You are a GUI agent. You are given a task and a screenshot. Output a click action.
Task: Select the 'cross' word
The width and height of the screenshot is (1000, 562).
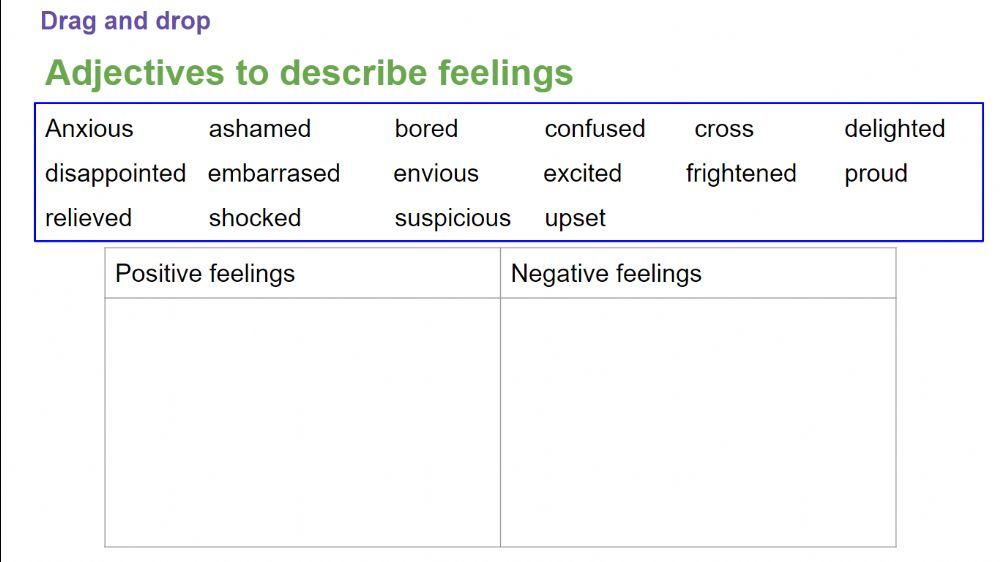(x=723, y=129)
